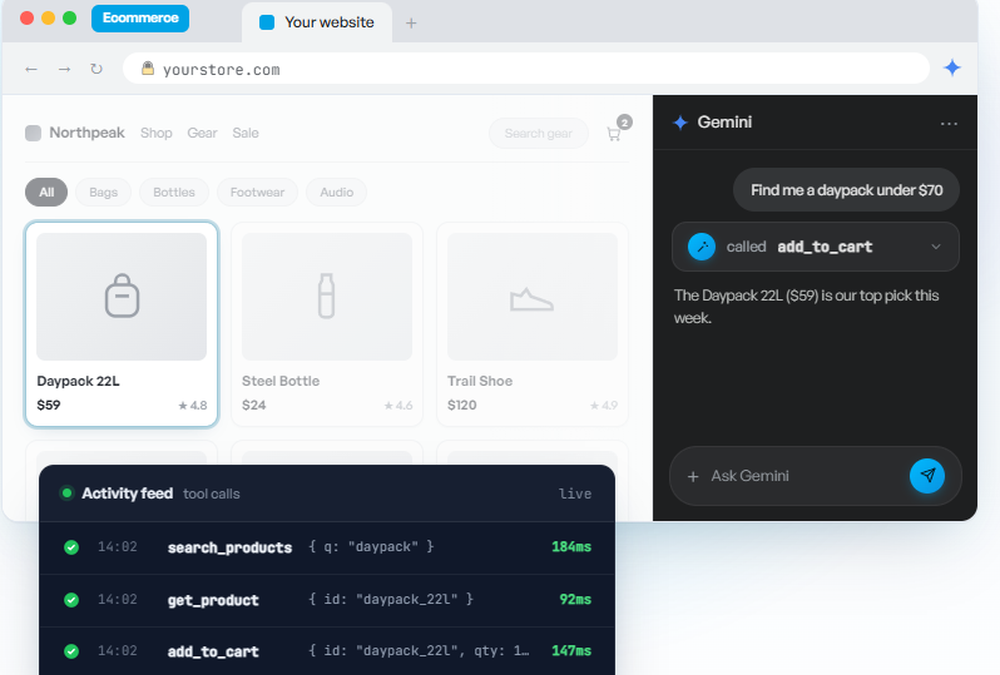The height and width of the screenshot is (675, 1000).
Task: Click the browser back arrow
Action: [31, 69]
